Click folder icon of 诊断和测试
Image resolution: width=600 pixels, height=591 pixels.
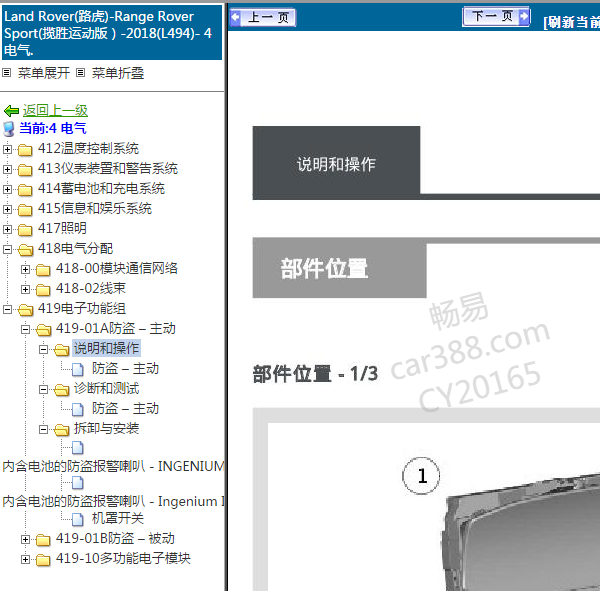click(x=61, y=389)
